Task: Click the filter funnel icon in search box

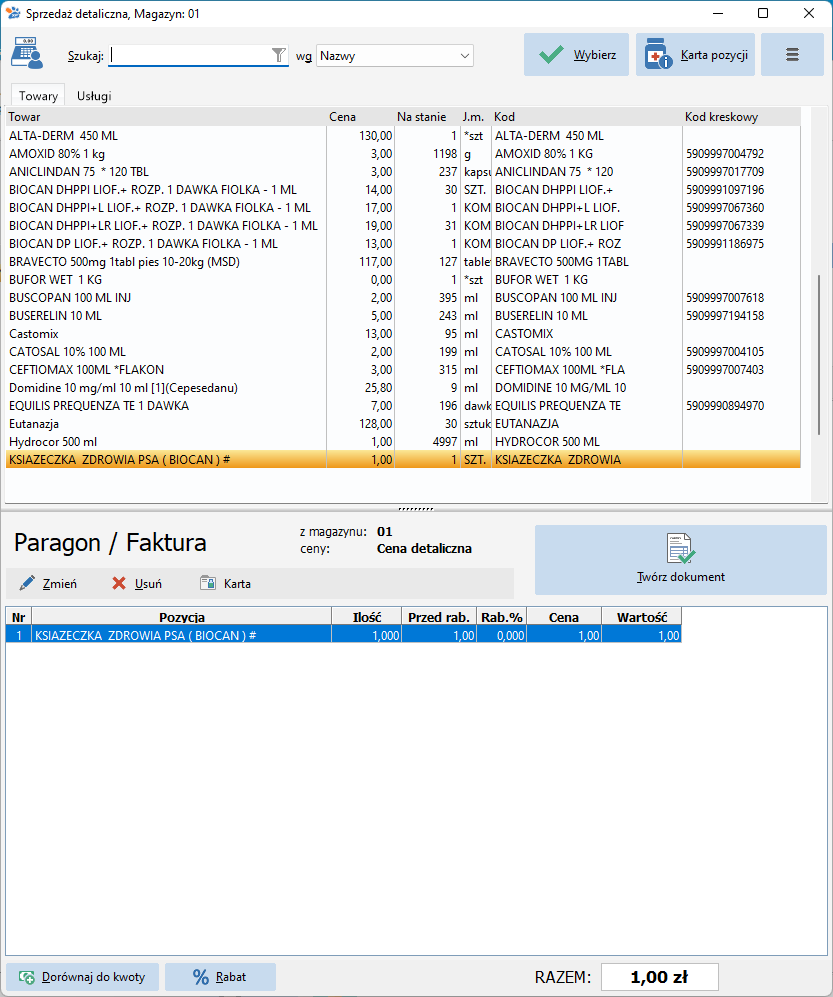Action: click(279, 55)
